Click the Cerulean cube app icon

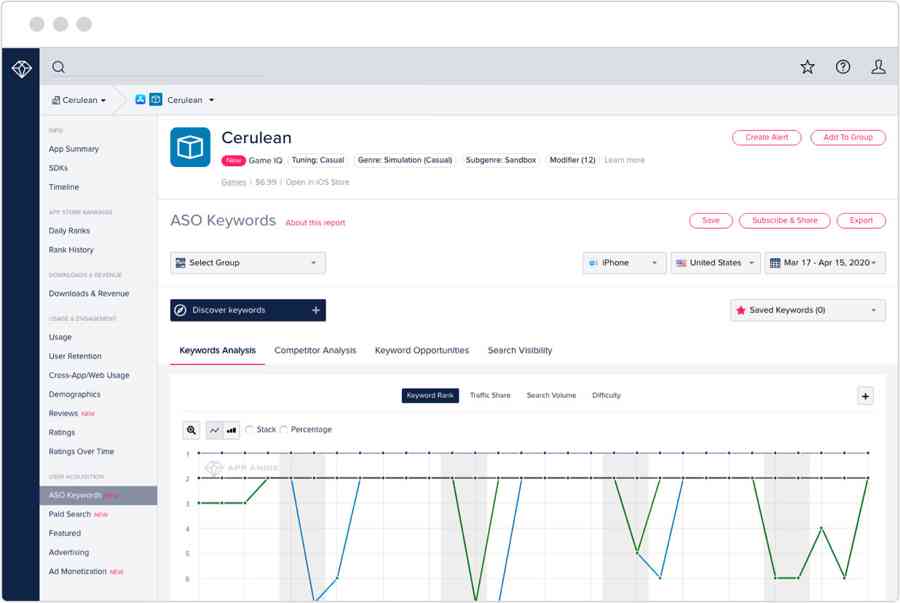pos(190,147)
